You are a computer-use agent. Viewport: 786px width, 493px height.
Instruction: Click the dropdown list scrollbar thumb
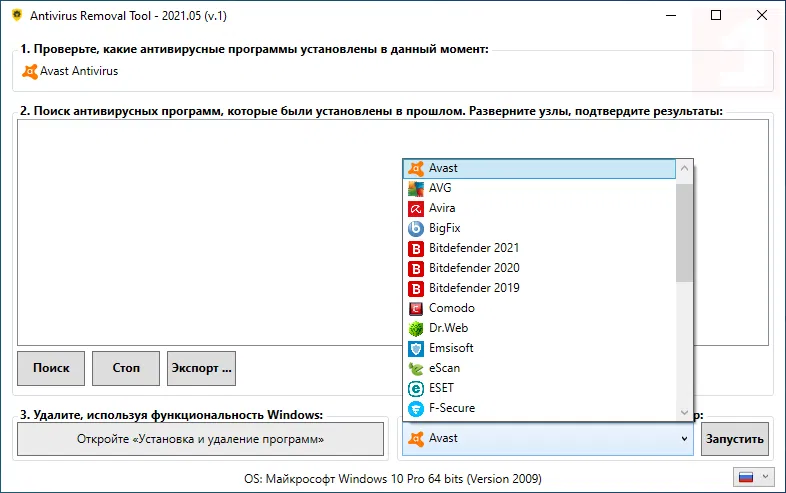684,233
